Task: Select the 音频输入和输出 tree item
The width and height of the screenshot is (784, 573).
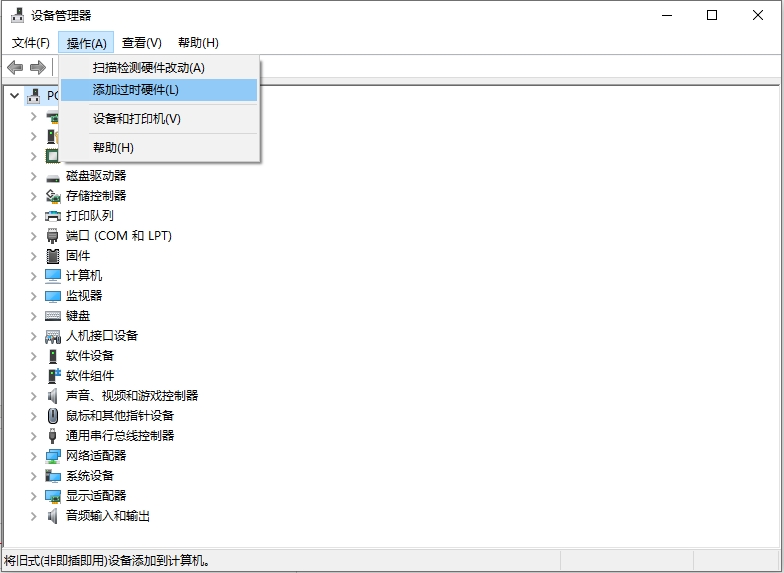Action: 108,516
